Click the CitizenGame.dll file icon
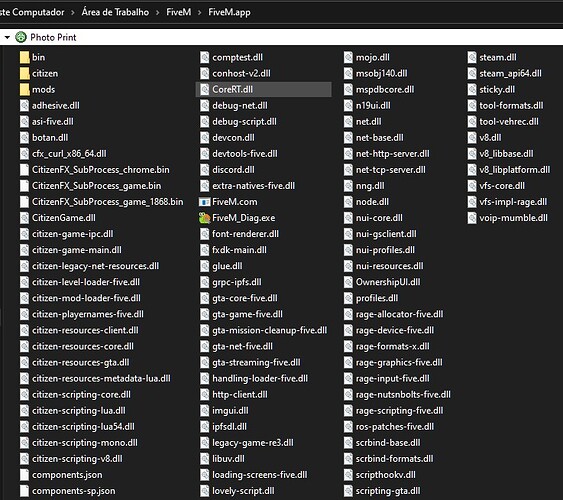This screenshot has width=563, height=500. coord(24,218)
